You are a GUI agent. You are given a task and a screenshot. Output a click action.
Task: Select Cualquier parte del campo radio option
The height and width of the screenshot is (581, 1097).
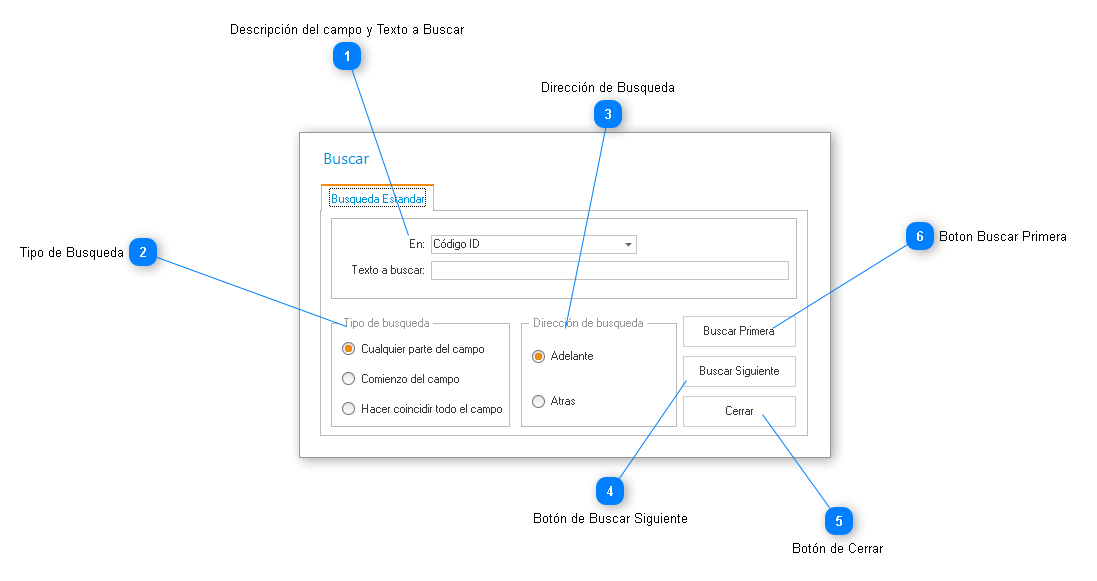click(x=349, y=349)
